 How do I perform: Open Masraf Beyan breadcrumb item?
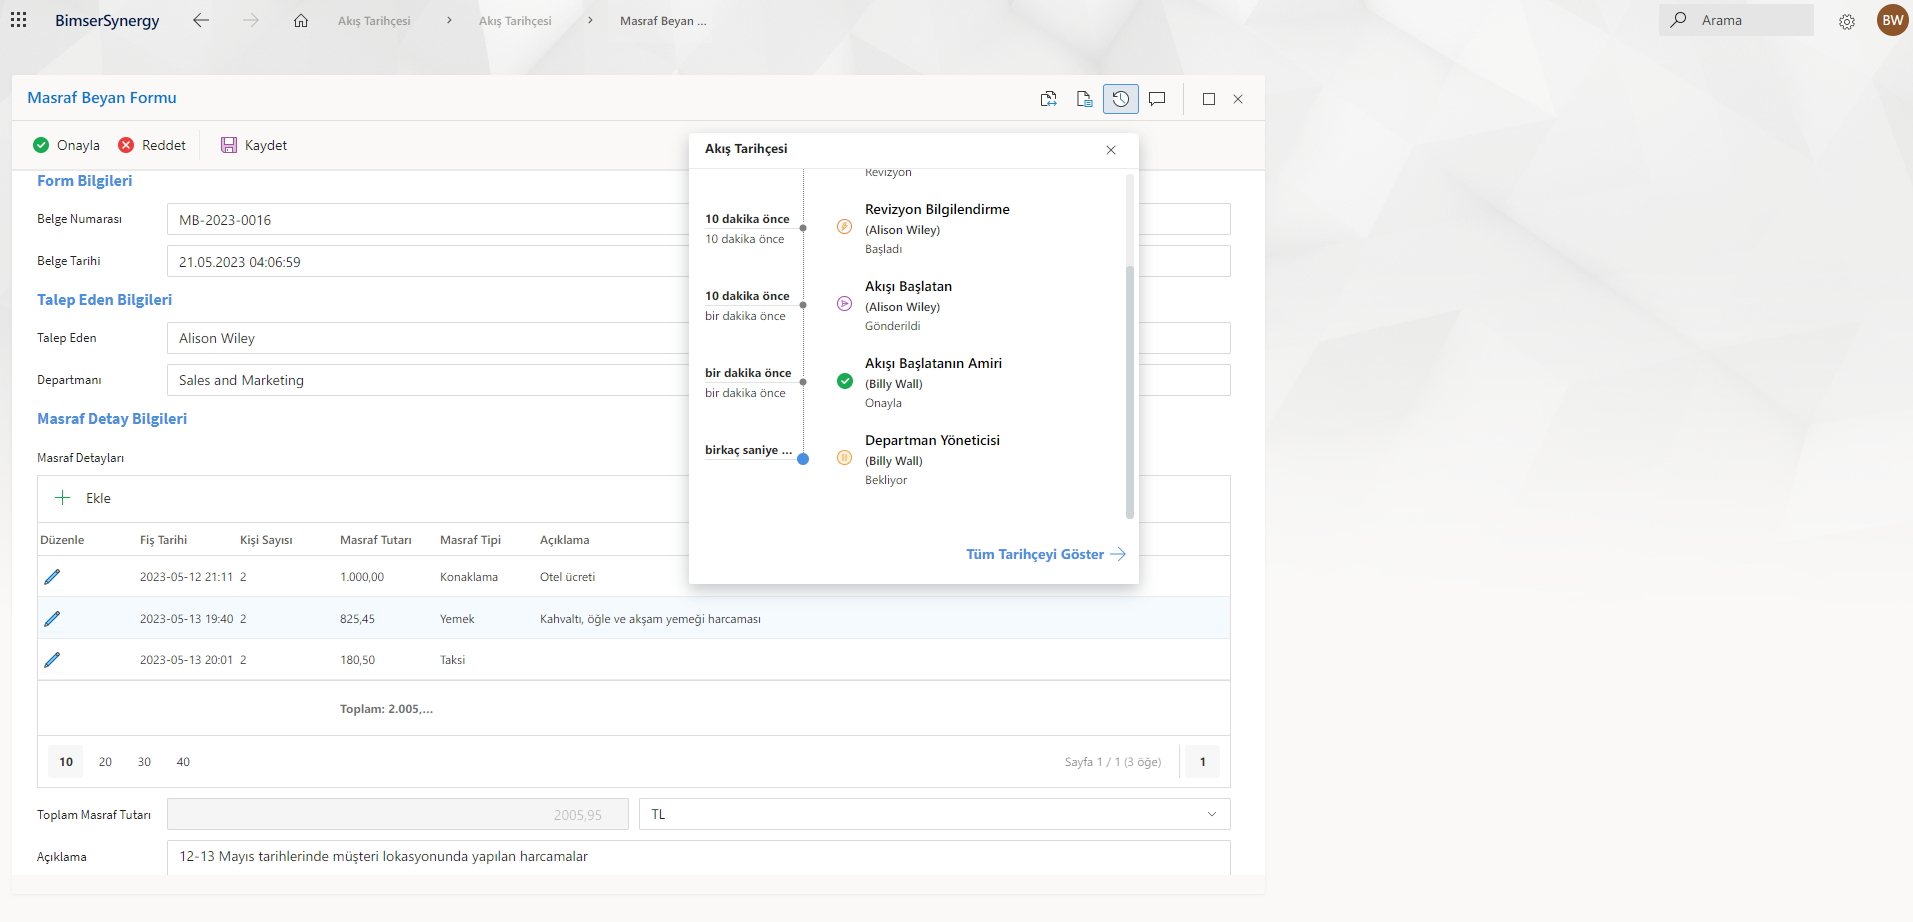[x=663, y=21]
